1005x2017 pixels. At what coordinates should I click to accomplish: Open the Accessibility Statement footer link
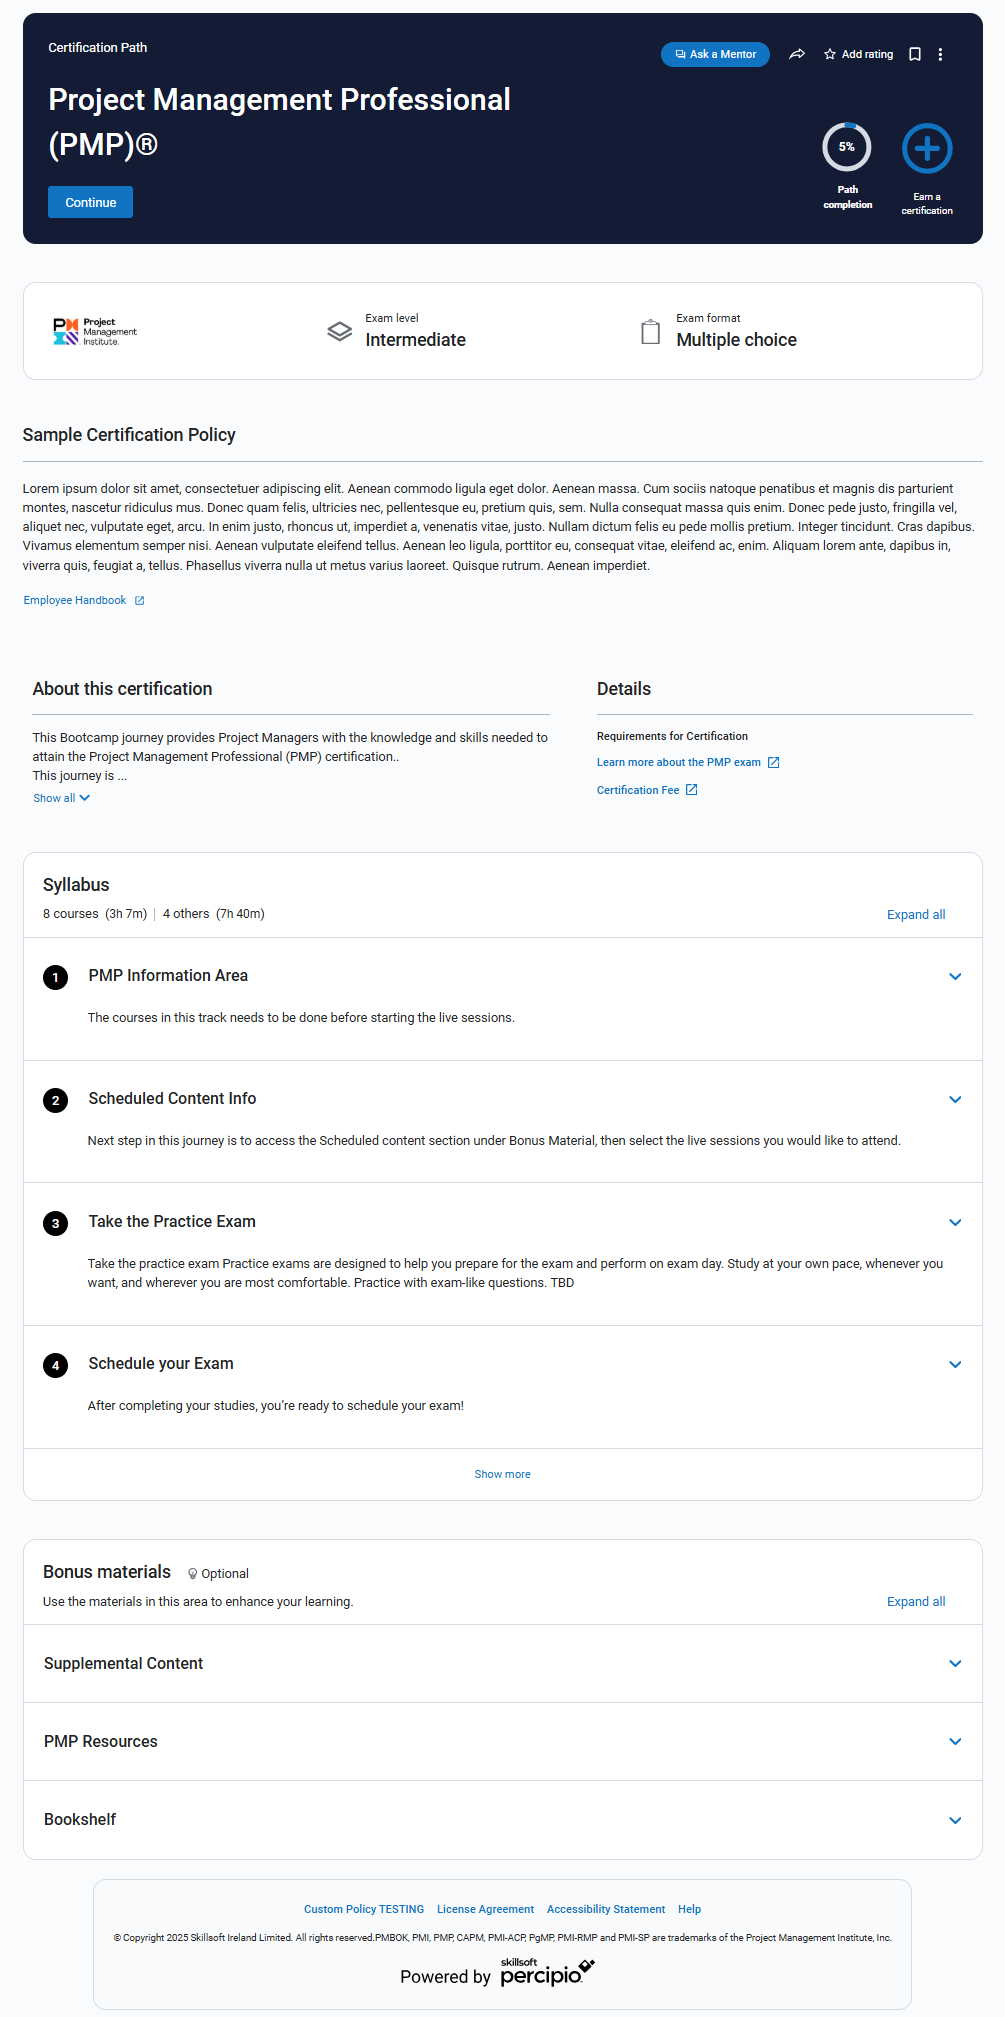pos(605,1909)
